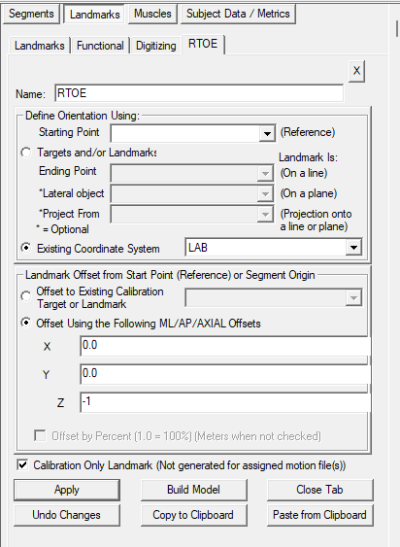Open the Muscles tab
Viewport: 400px width, 547px height.
(x=153, y=14)
